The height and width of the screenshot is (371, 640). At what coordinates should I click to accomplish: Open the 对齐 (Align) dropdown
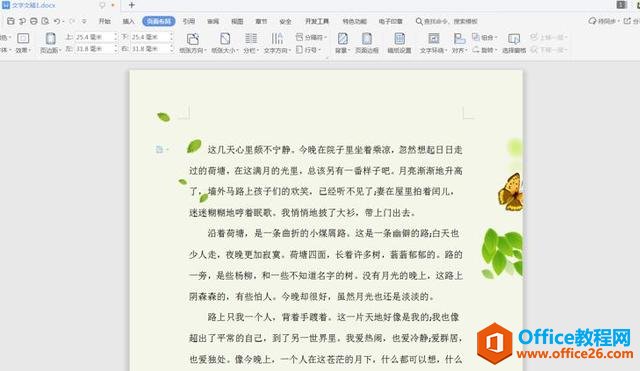click(460, 43)
